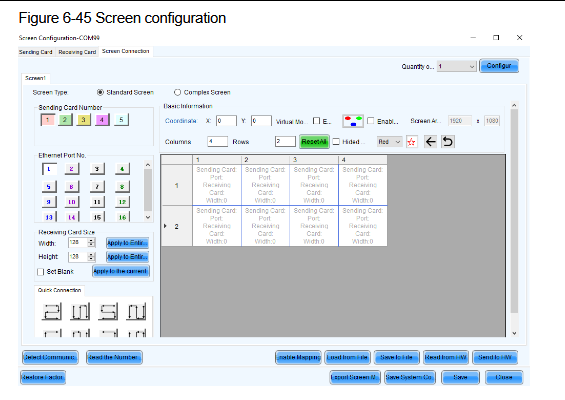Click the X coordinate input field

point(226,121)
